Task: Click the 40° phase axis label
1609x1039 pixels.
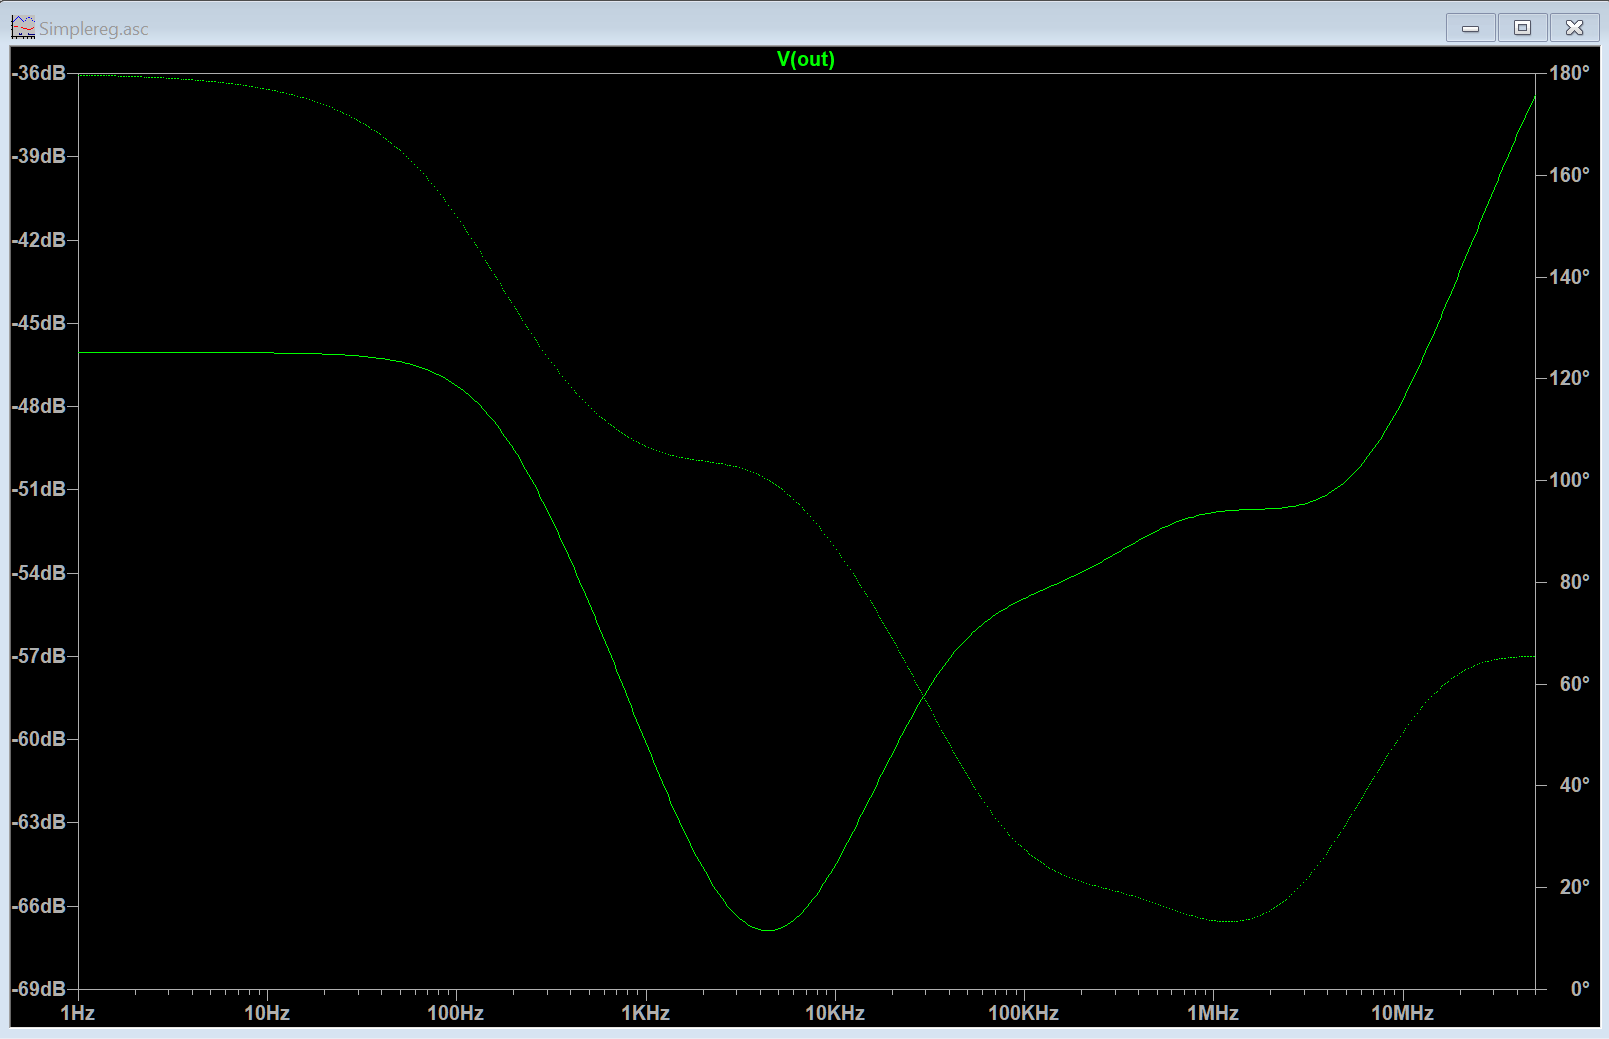Action: pos(1574,785)
